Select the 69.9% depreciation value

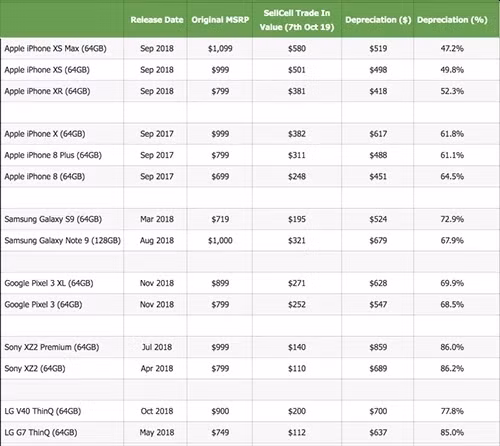tap(452, 283)
